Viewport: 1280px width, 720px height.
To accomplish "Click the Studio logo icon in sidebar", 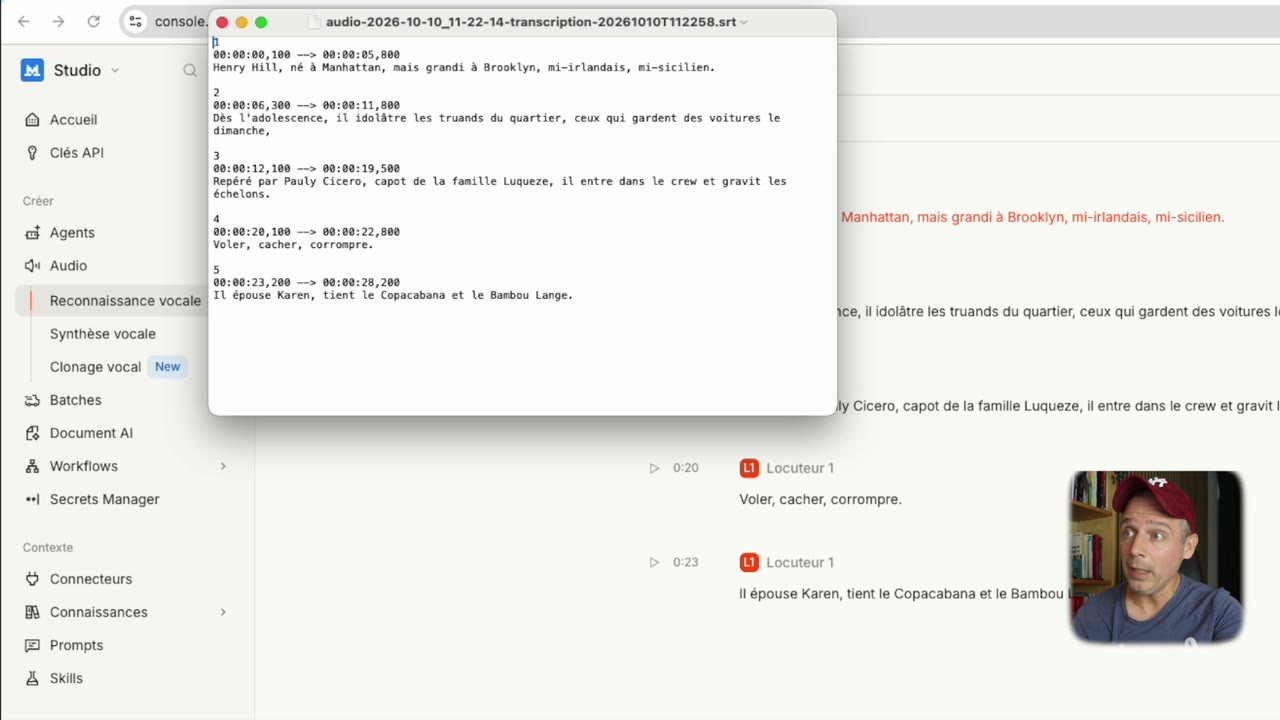I will pyautogui.click(x=32, y=70).
